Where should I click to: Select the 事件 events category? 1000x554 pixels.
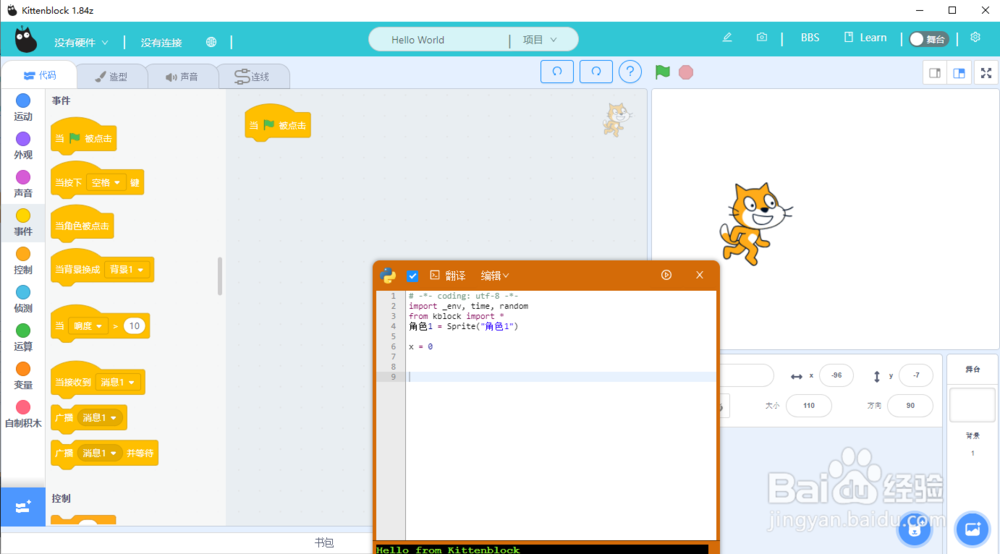(23, 222)
